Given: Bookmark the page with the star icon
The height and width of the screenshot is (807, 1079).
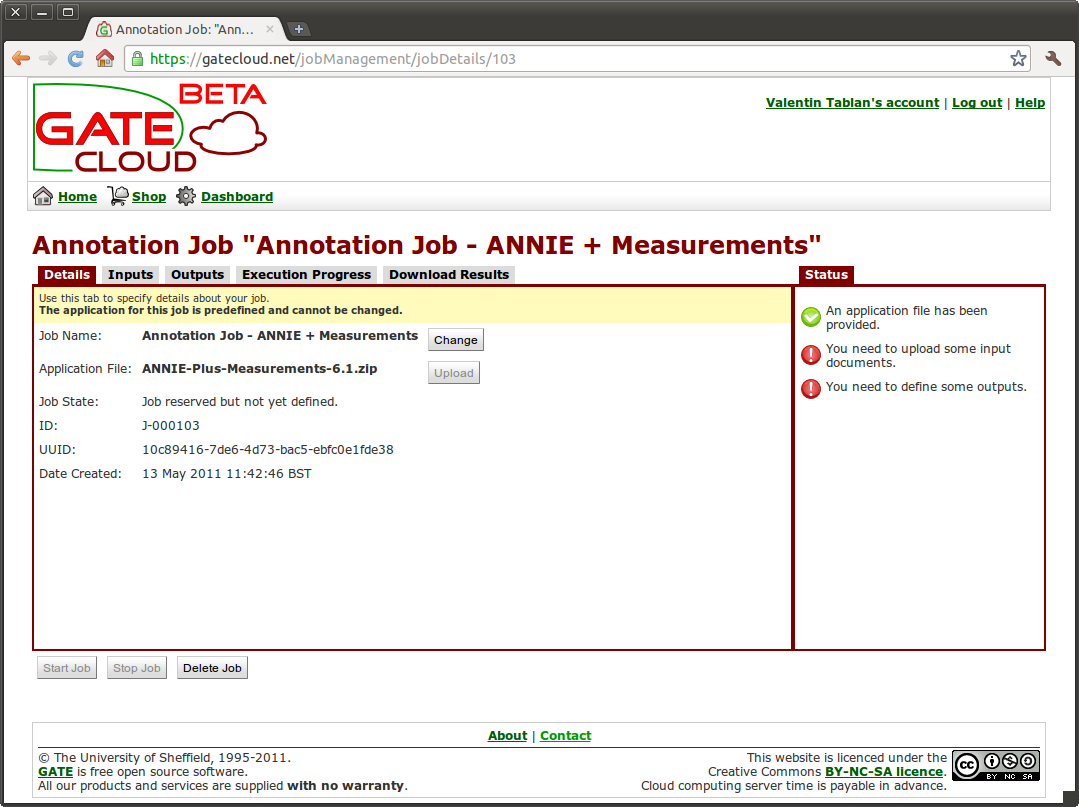Looking at the screenshot, I should 1018,58.
